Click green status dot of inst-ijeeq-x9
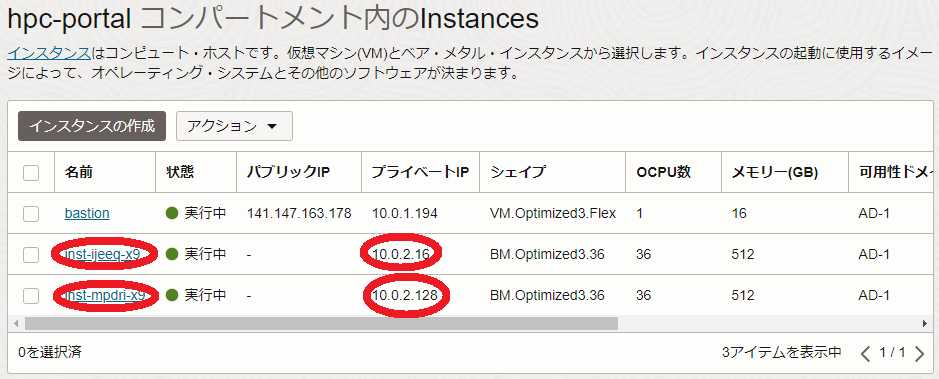 [x=172, y=254]
